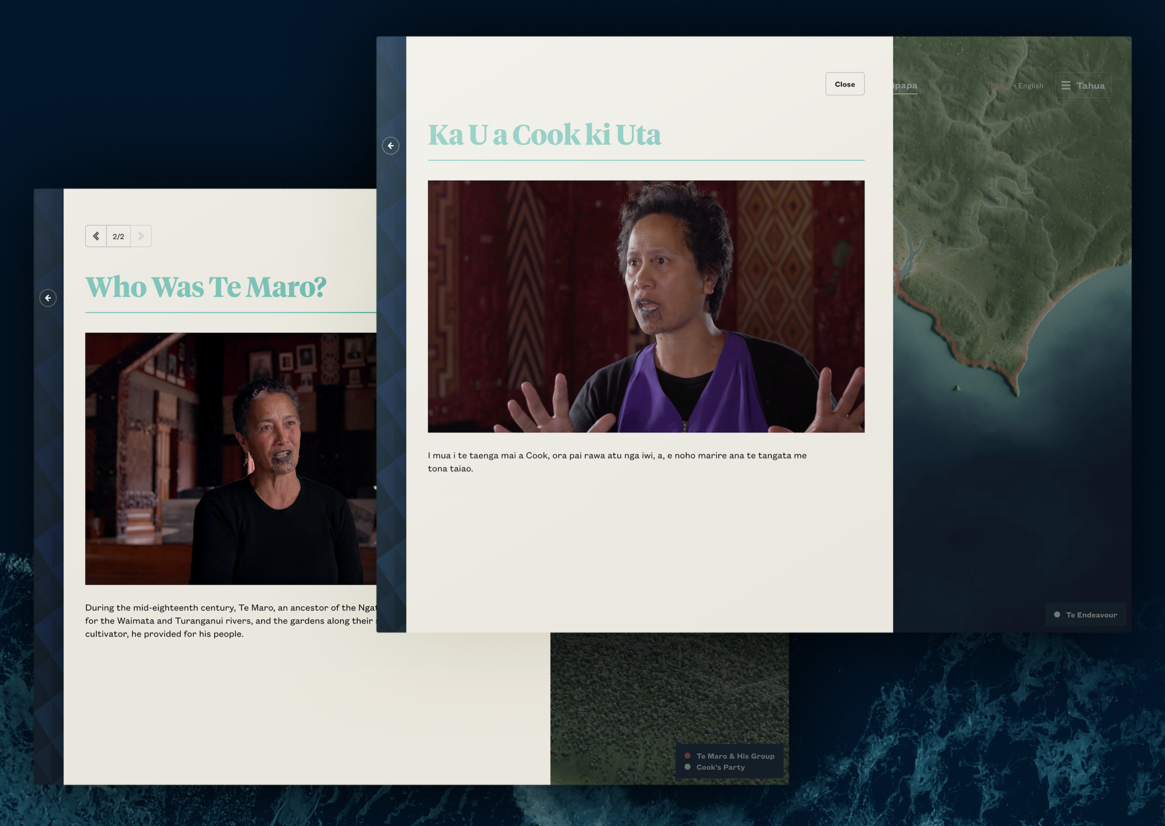
Task: Click the Te Reo caption under the video
Action: [x=617, y=462]
